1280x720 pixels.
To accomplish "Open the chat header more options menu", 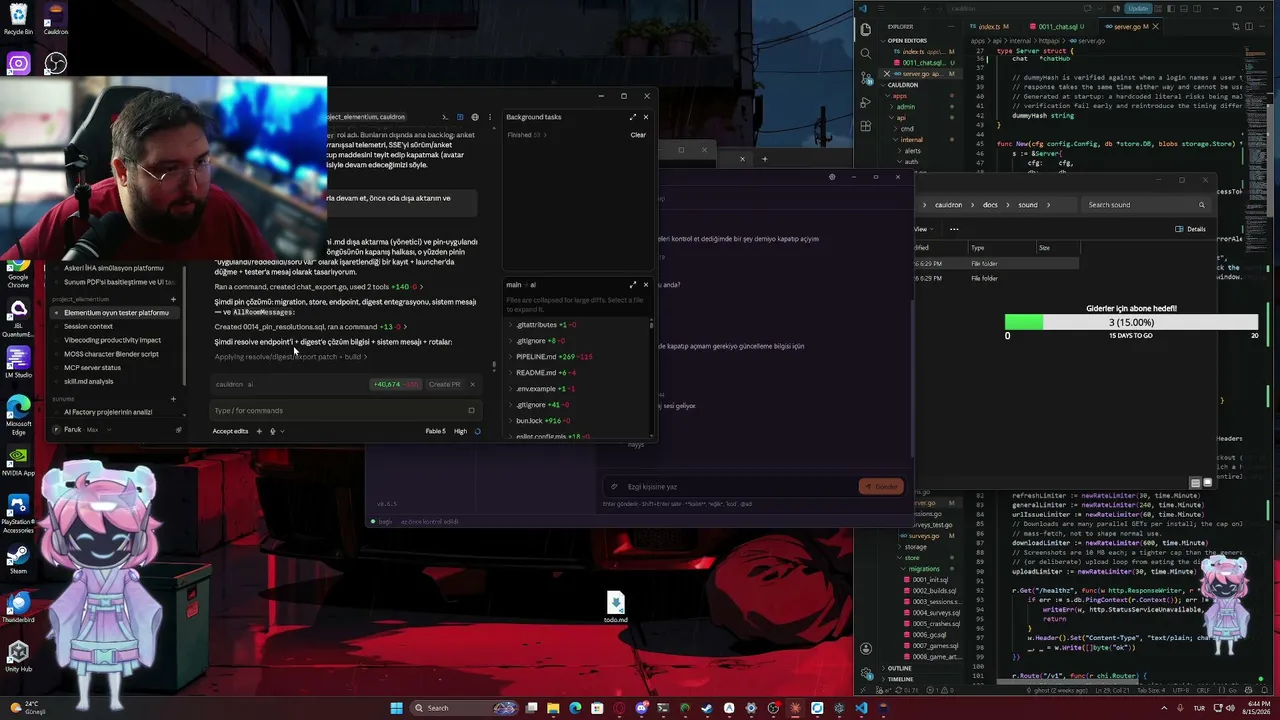I will pos(489,117).
